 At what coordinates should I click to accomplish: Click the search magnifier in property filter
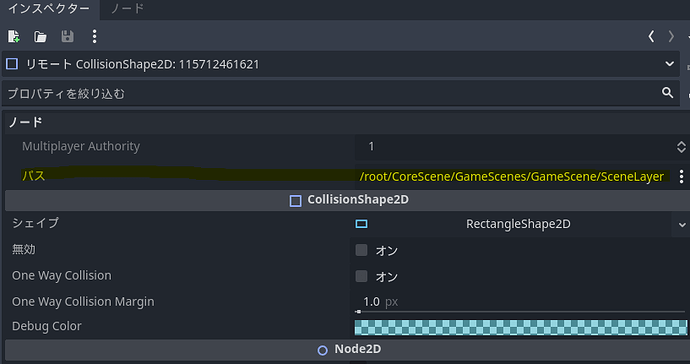[x=668, y=93]
